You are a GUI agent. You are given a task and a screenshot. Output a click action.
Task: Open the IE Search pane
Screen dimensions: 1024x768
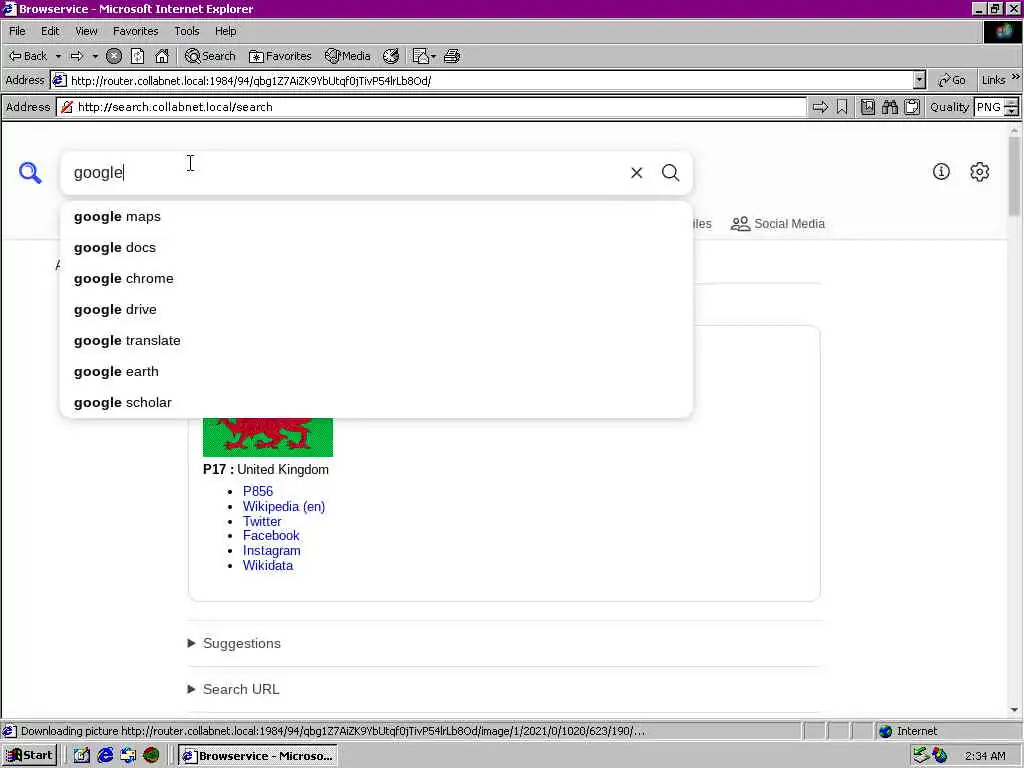(210, 56)
